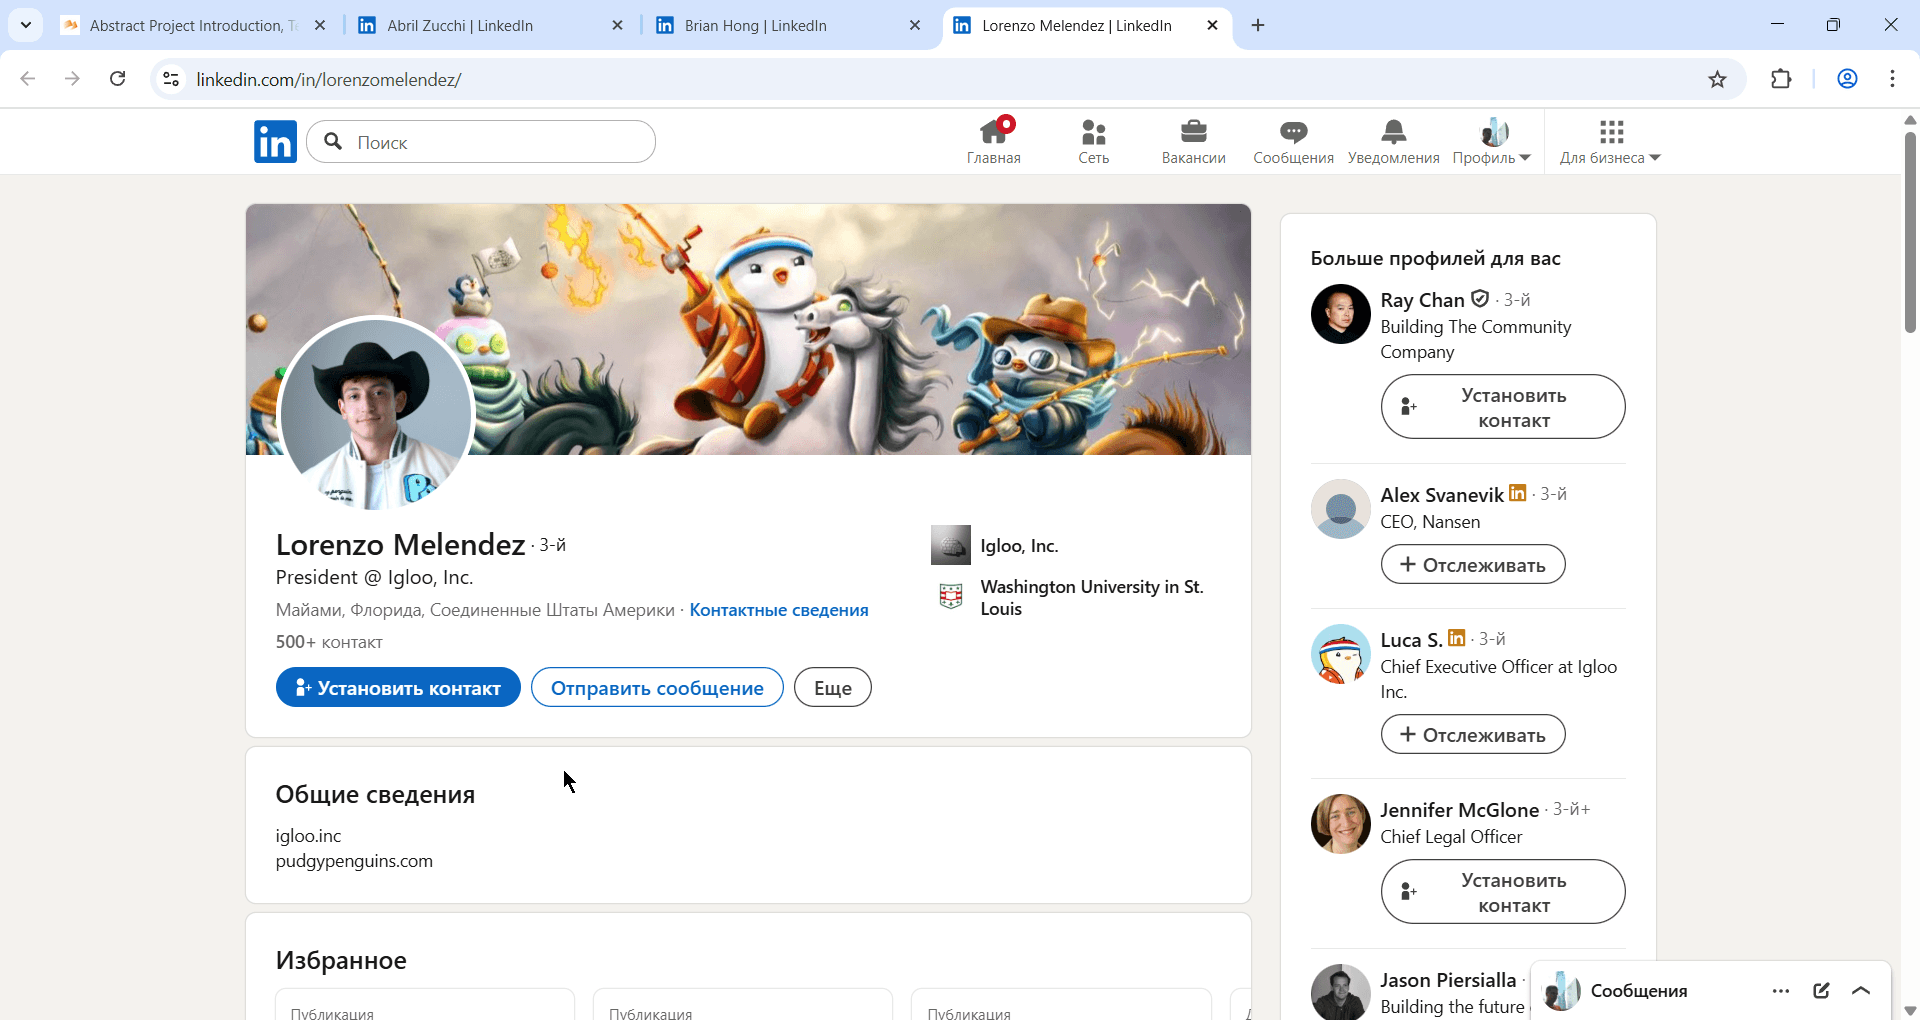Screen dimensions: 1920x1020
Task: Select the Lorenzo Melendez LinkedIn tab
Action: 1086,26
